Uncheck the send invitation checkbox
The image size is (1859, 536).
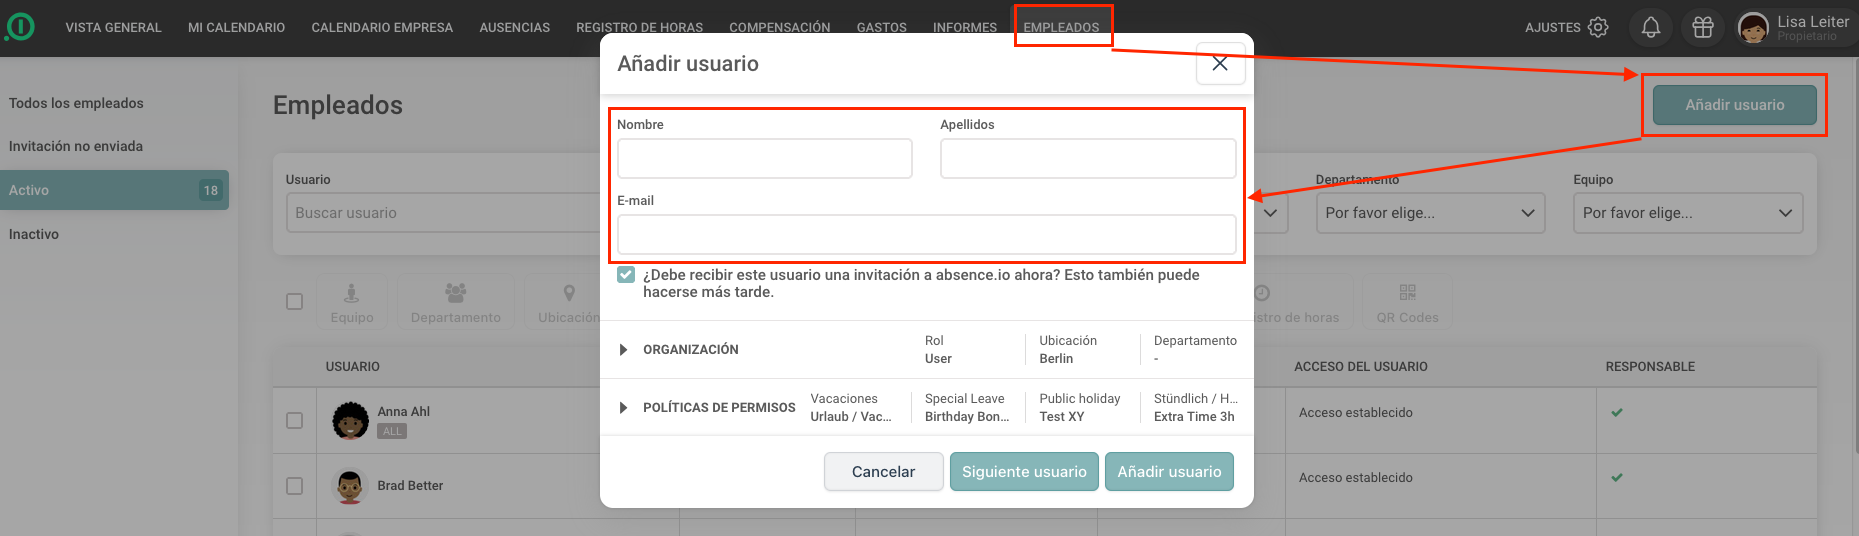(x=626, y=275)
